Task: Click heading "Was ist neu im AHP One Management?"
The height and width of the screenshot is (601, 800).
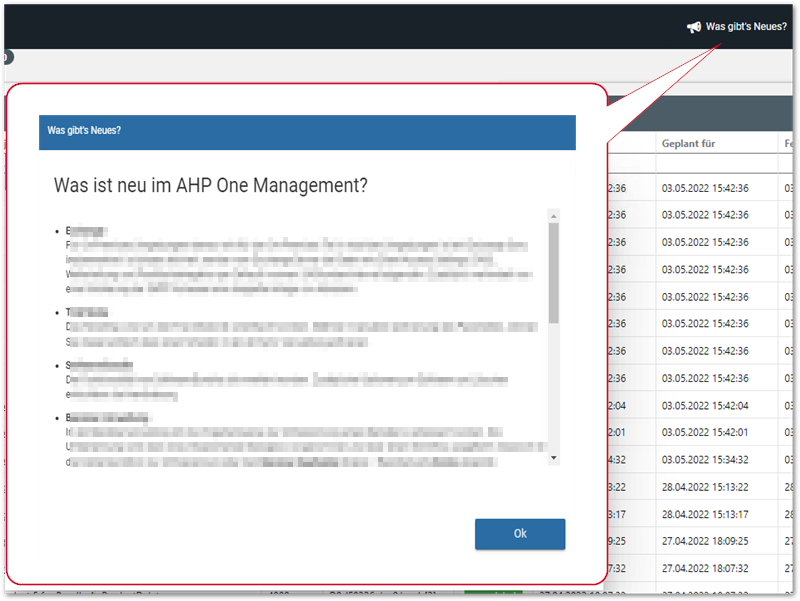Action: [x=211, y=185]
